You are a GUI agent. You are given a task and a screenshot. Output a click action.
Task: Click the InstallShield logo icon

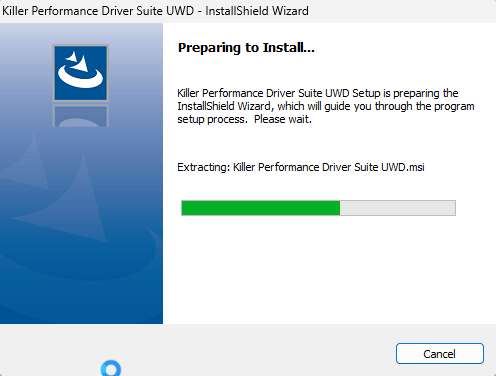[x=81, y=73]
